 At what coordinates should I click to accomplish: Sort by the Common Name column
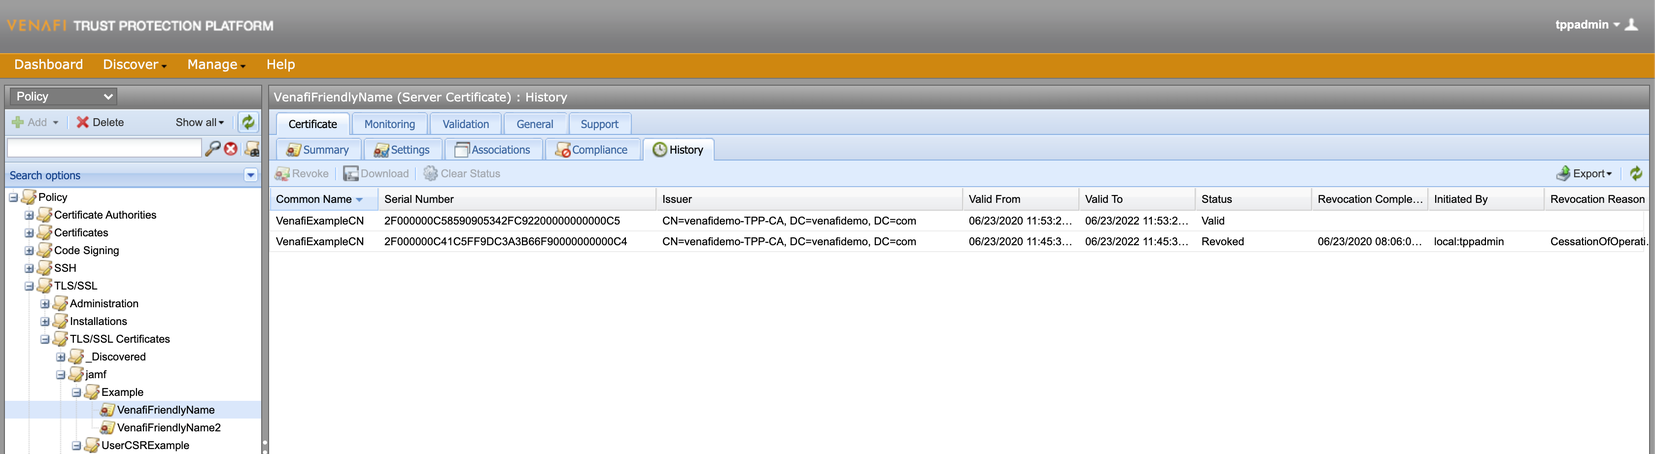tap(323, 199)
